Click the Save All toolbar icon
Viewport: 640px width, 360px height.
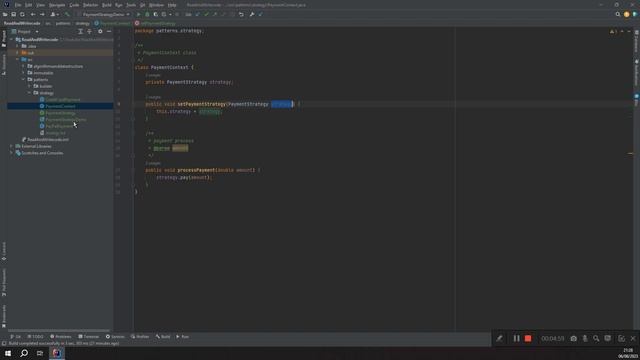pos(13,14)
